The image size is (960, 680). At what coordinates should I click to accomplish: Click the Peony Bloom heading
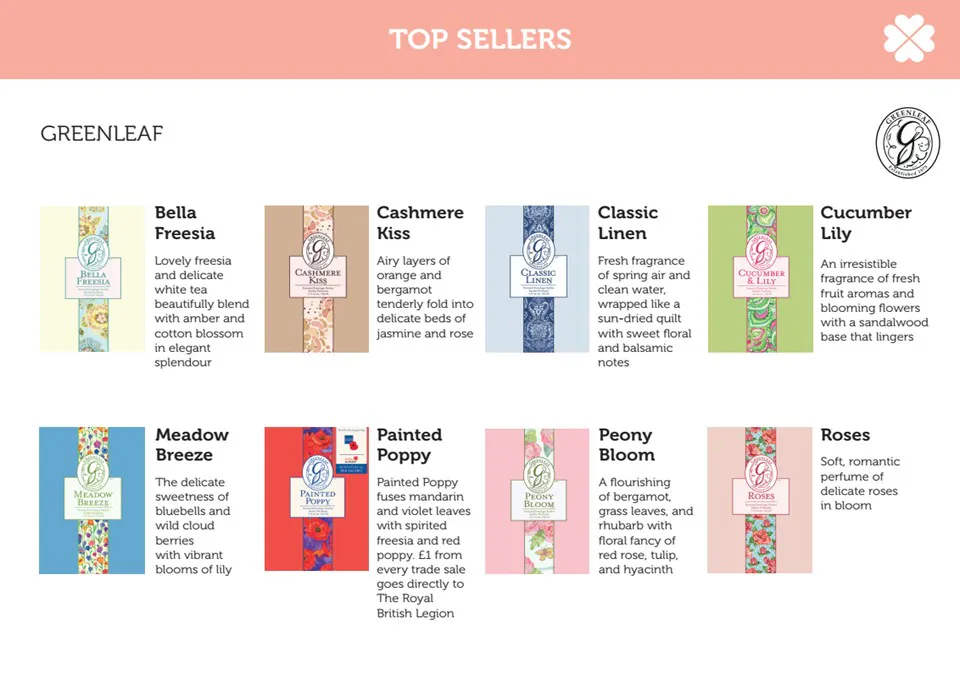(626, 444)
